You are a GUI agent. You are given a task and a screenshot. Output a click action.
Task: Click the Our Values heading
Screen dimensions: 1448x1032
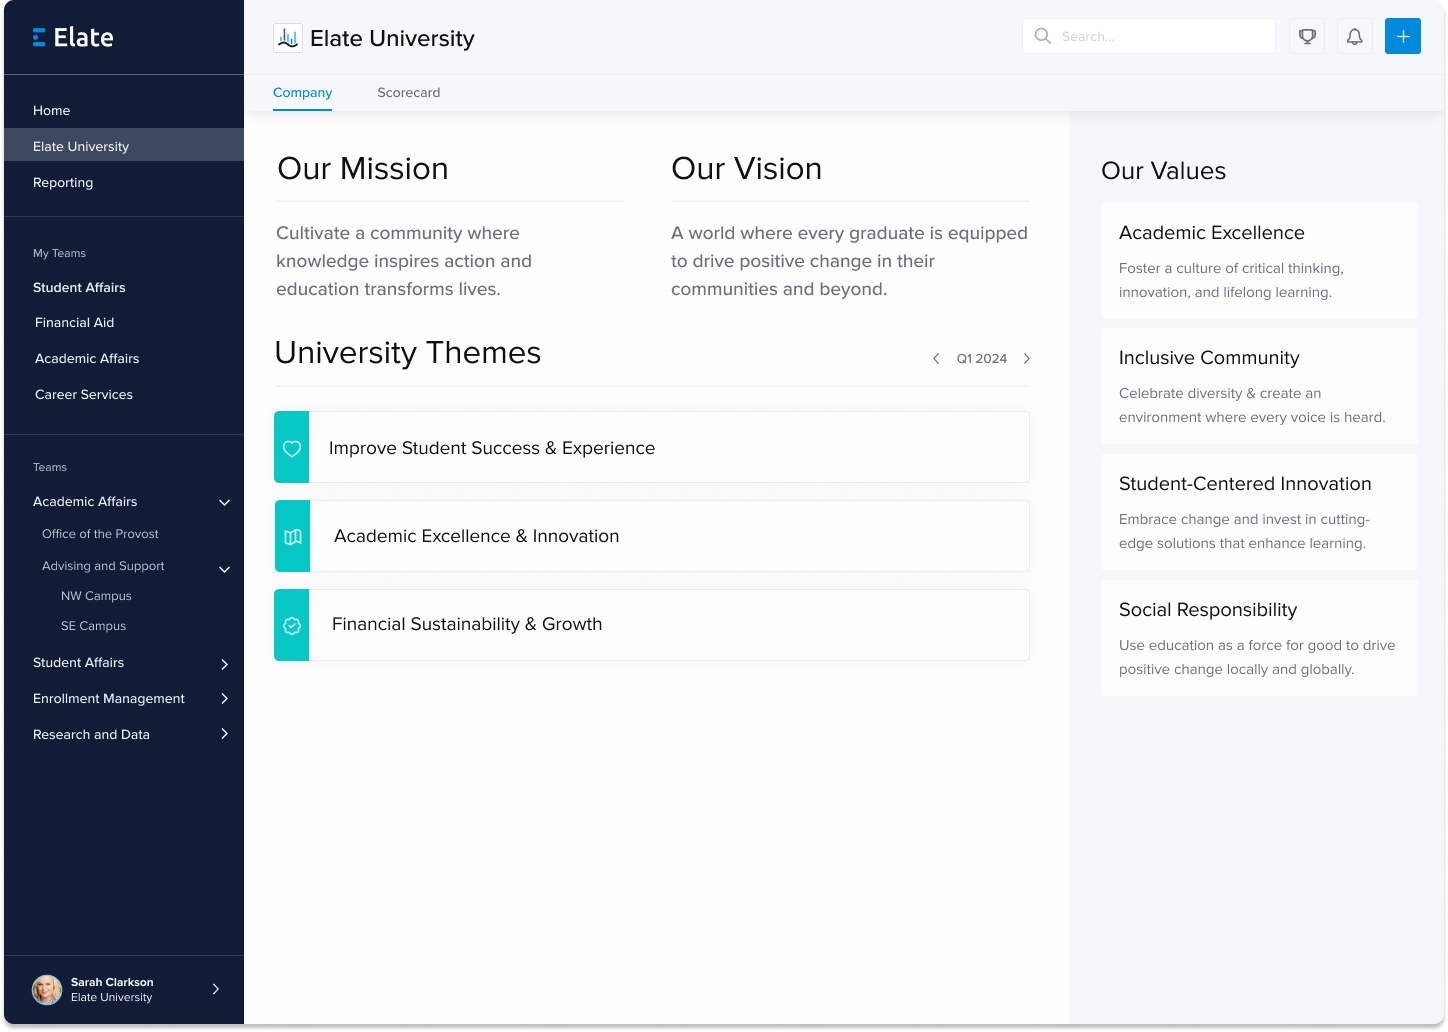1163,171
